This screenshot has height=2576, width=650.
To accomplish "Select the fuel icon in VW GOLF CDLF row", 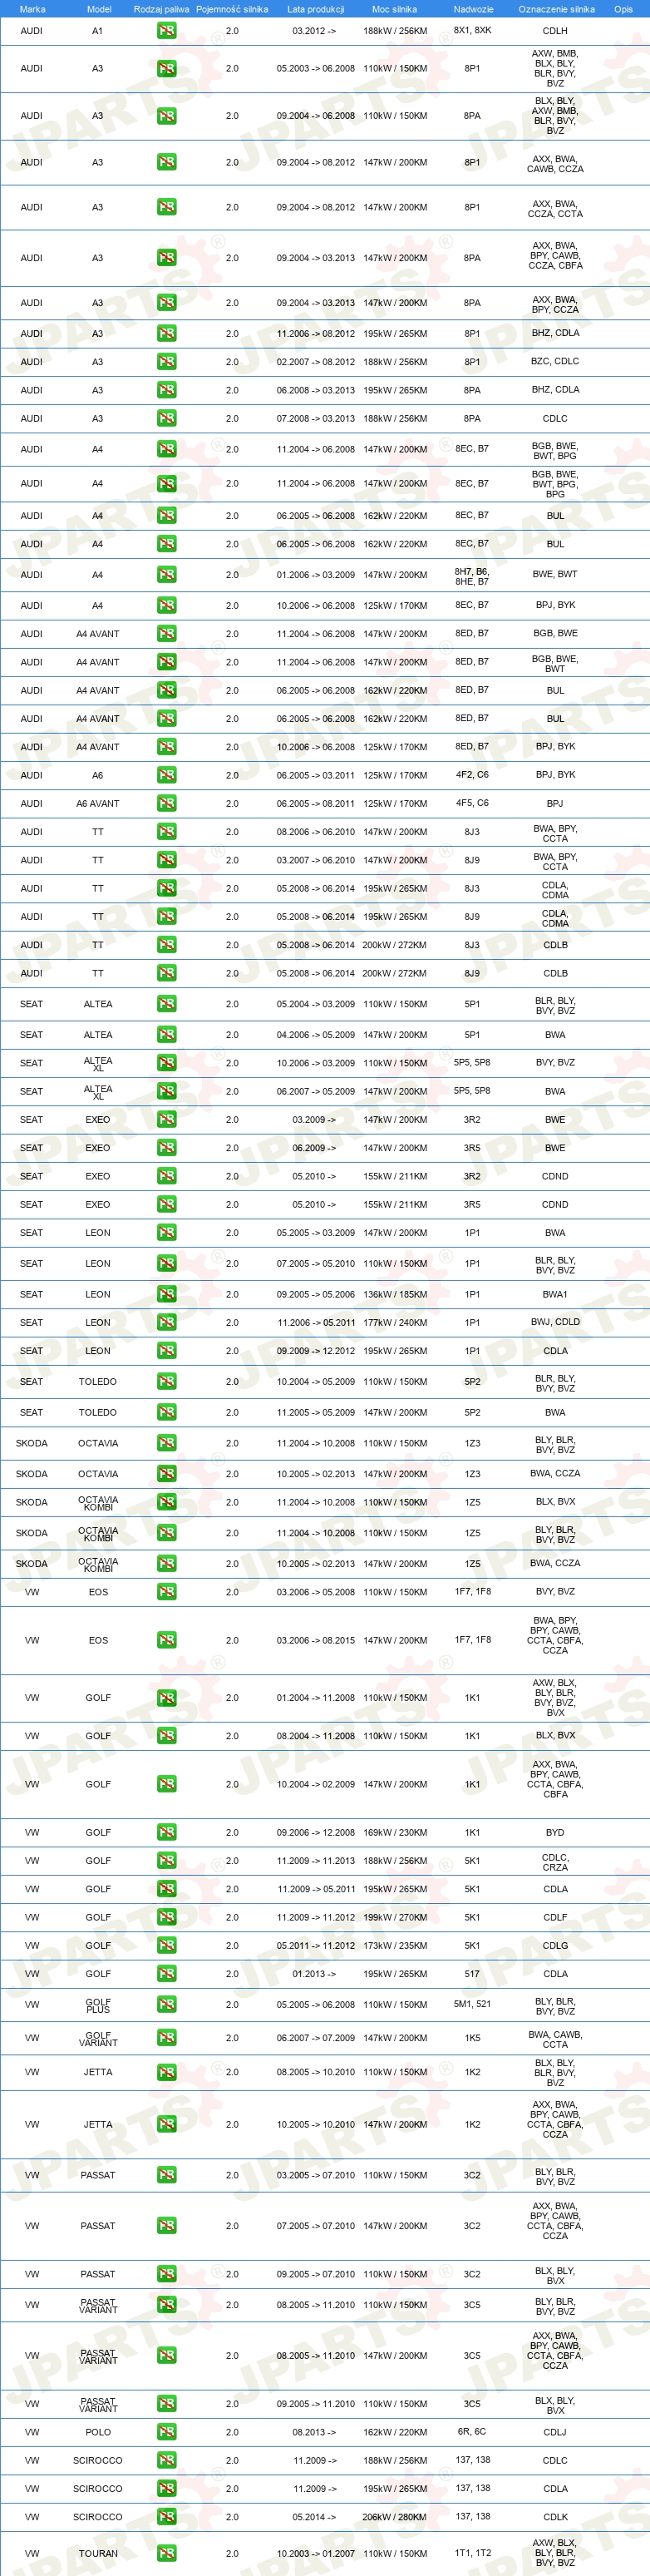I will 166,1917.
